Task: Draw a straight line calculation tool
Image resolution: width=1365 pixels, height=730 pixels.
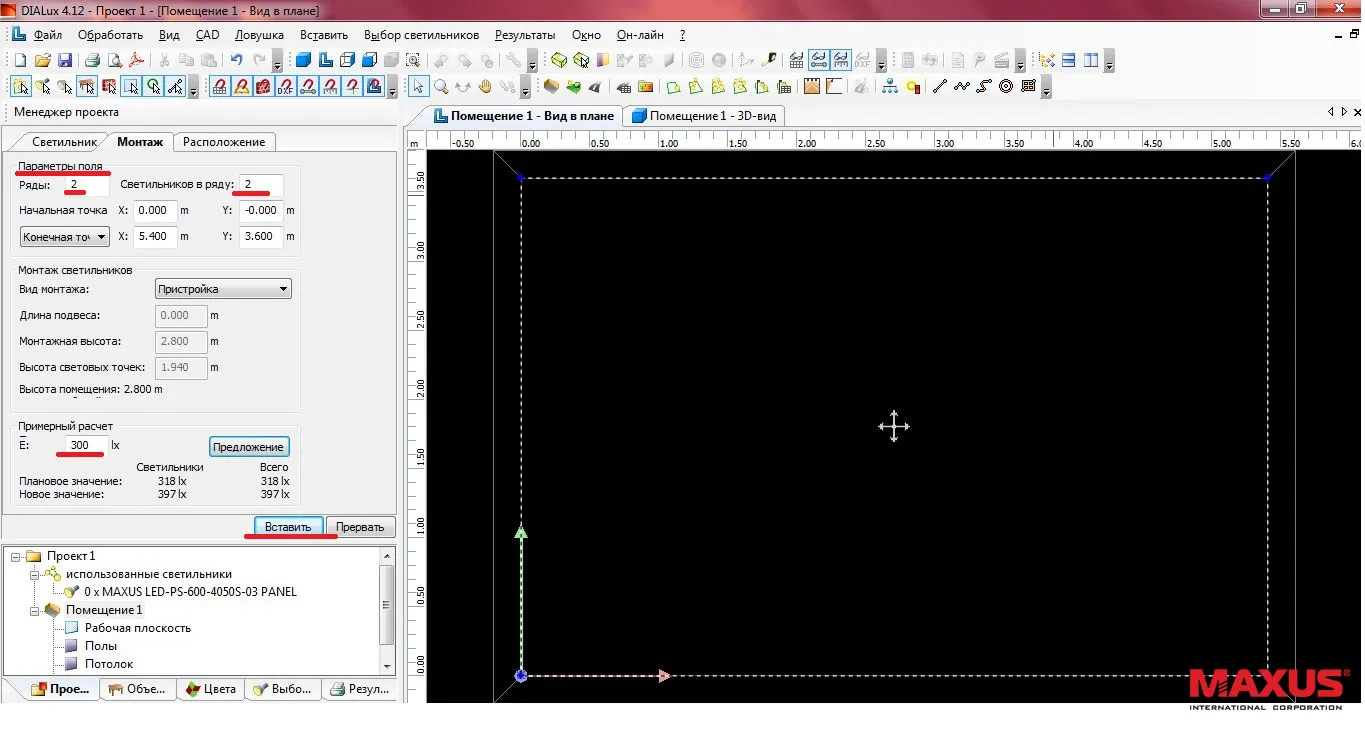Action: tap(940, 86)
